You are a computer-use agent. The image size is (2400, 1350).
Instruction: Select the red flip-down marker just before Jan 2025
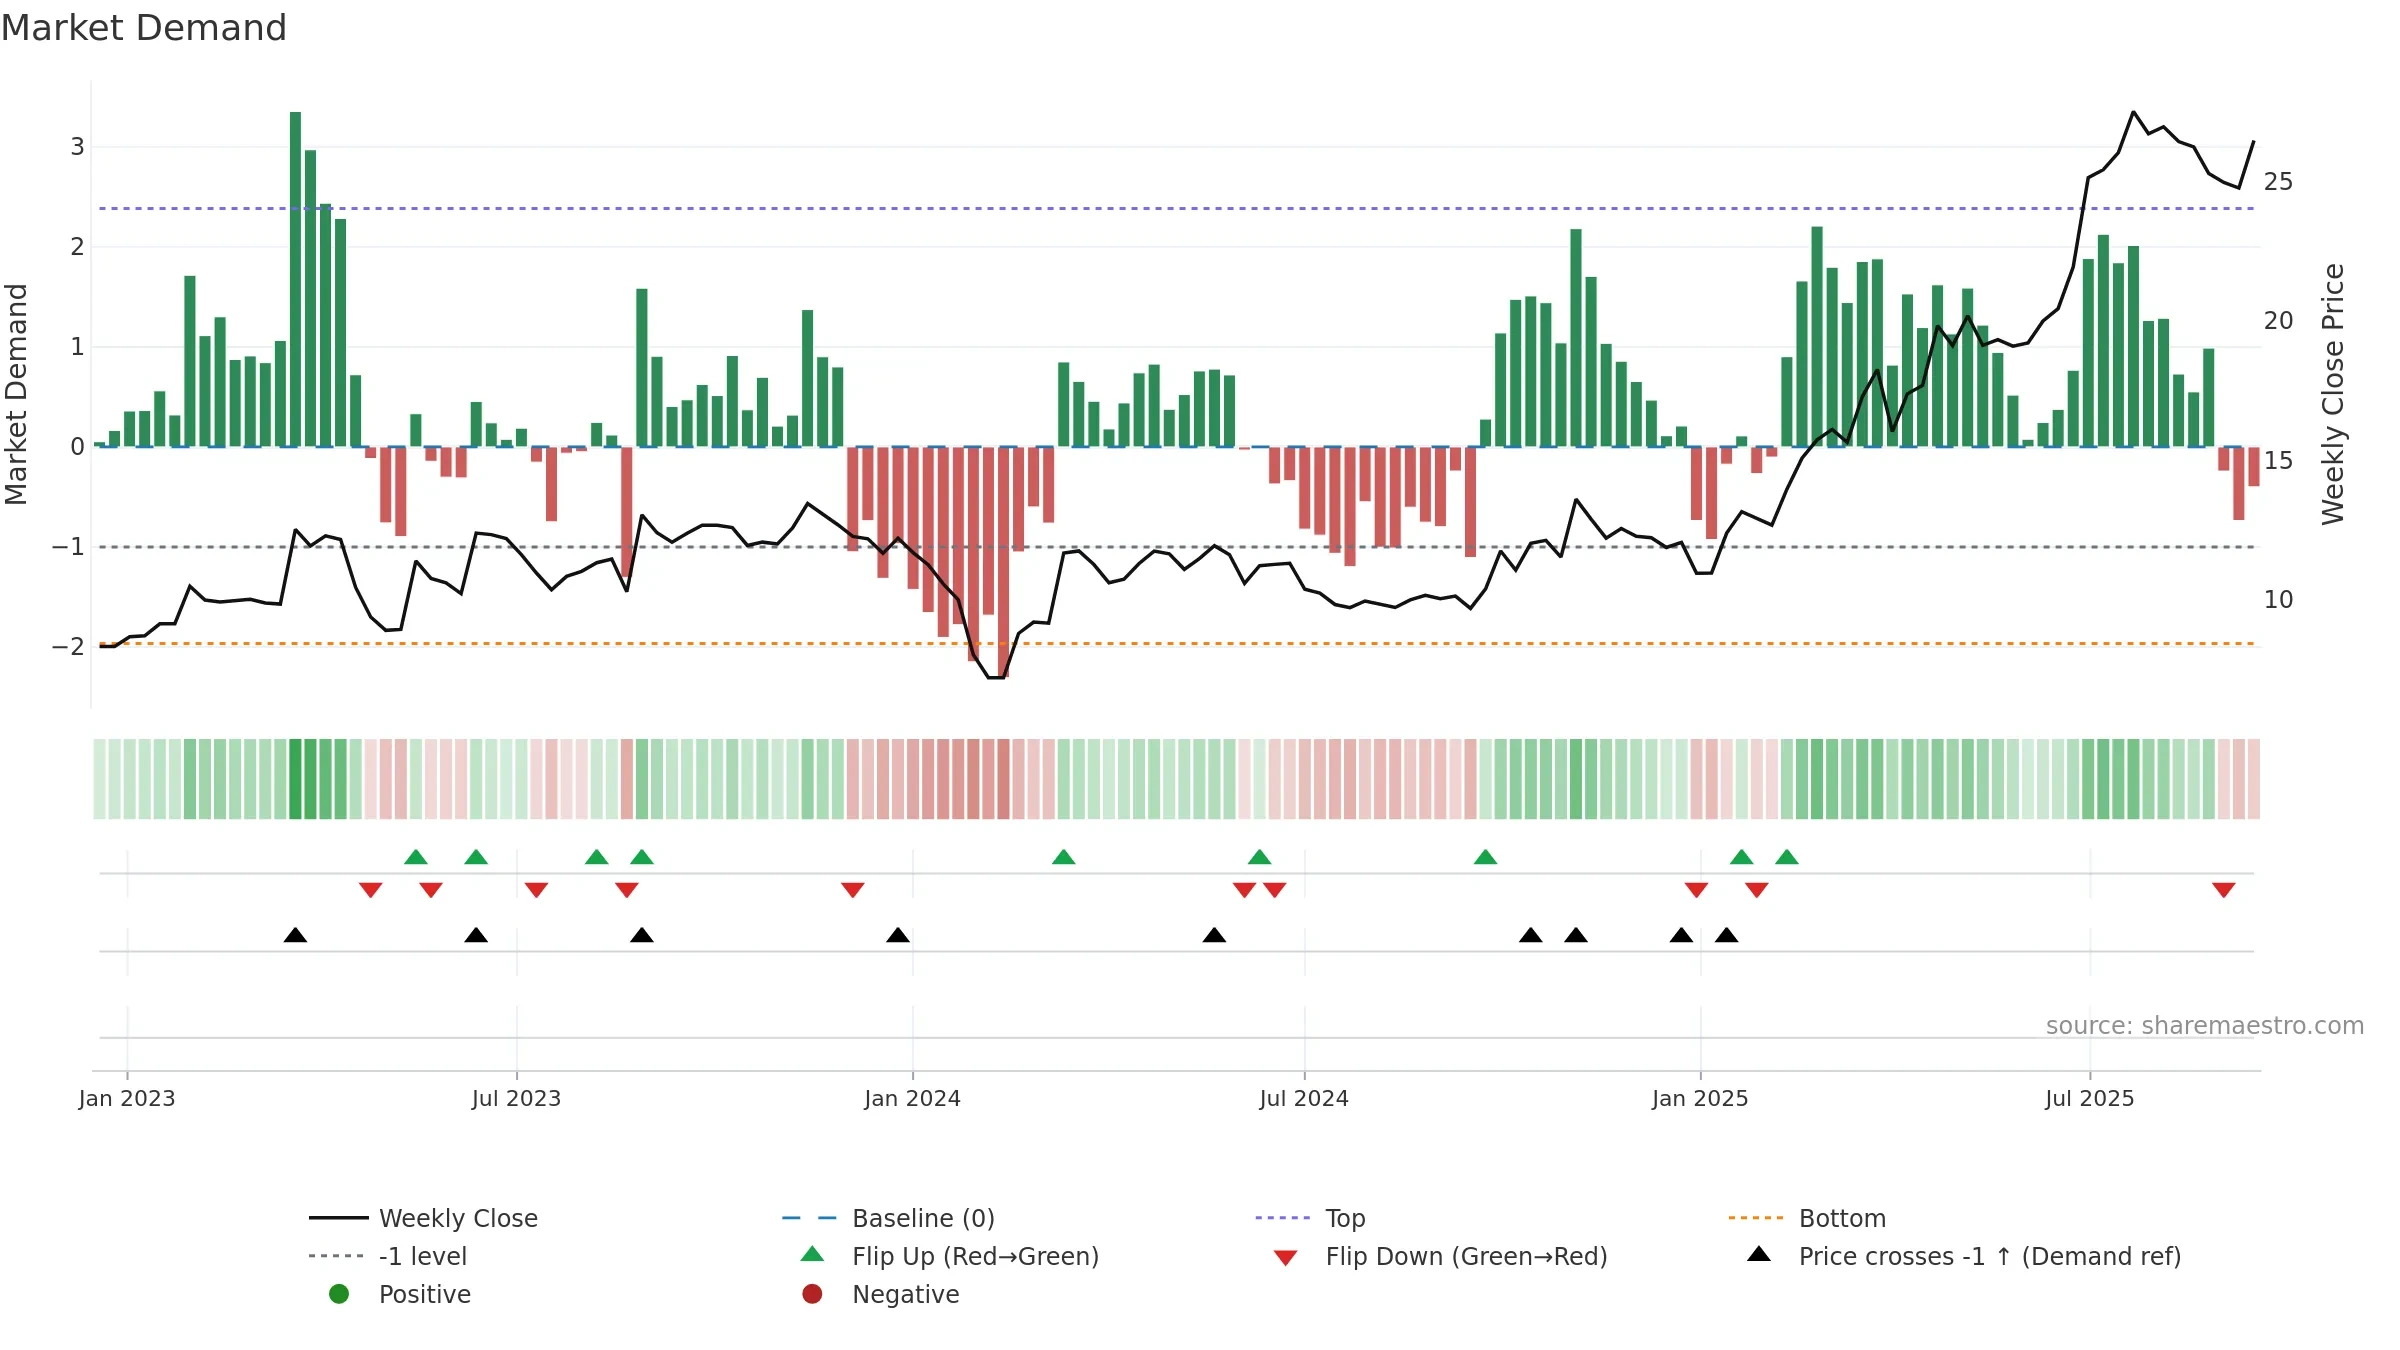pos(1696,890)
